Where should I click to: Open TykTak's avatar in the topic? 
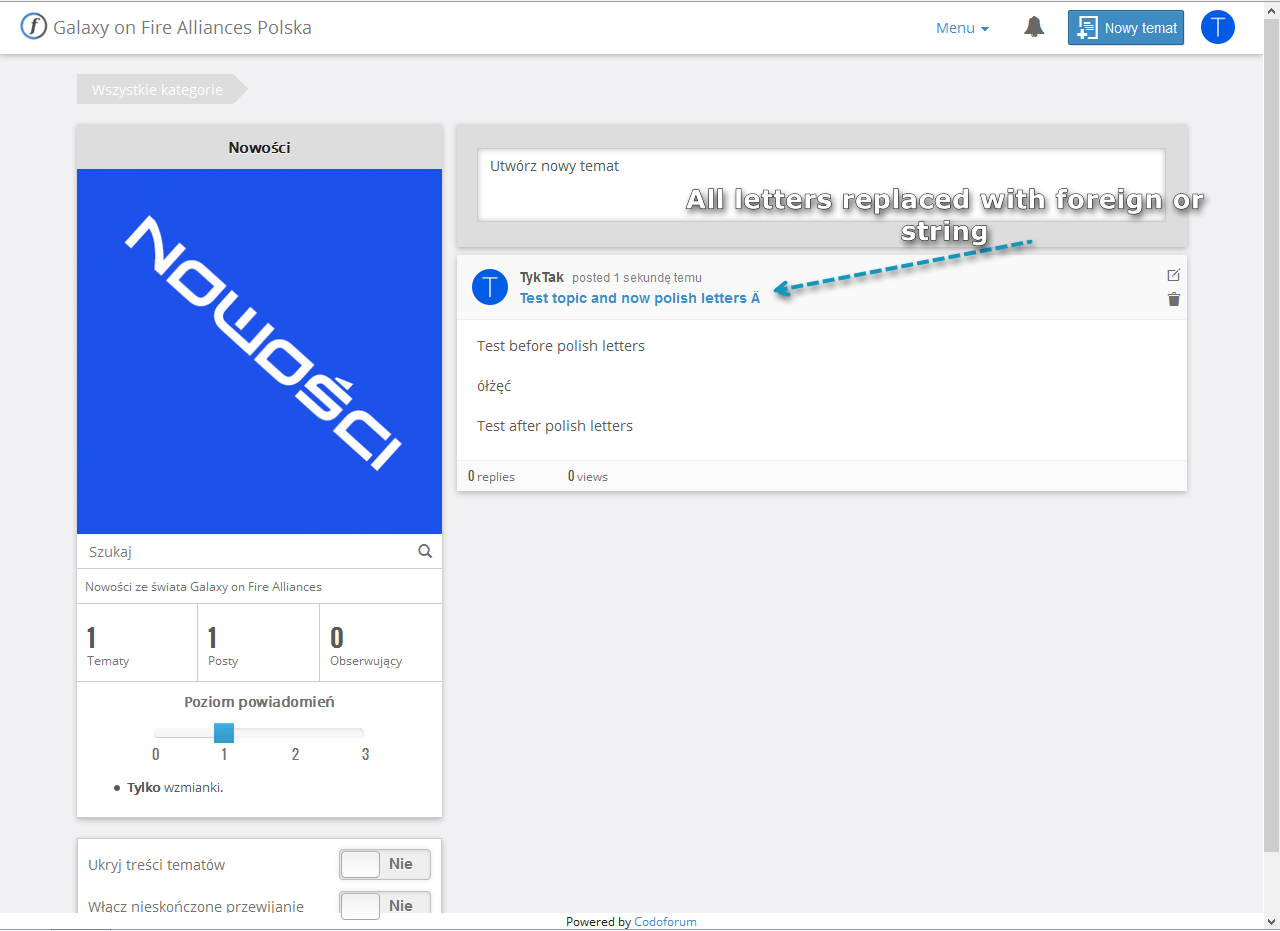(x=489, y=287)
